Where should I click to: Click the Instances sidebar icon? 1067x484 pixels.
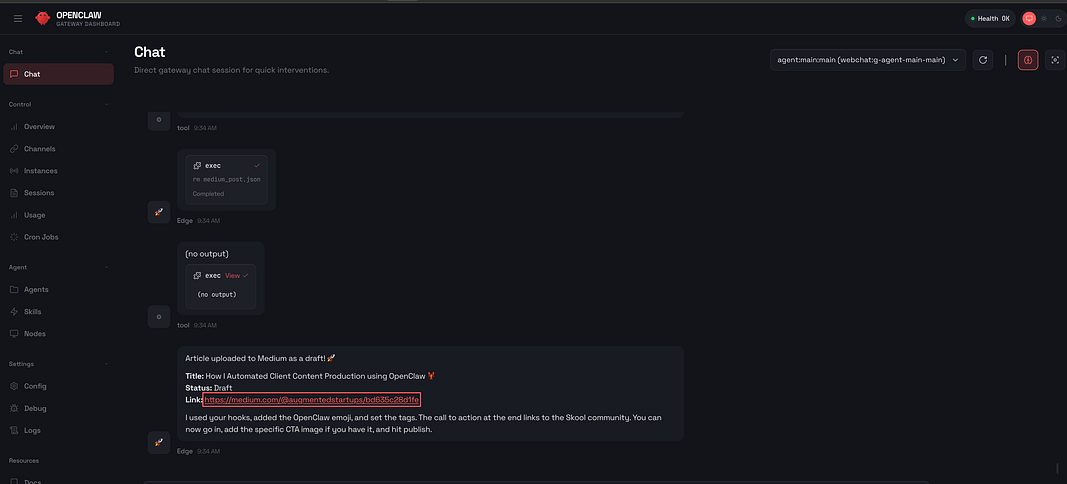(x=14, y=171)
